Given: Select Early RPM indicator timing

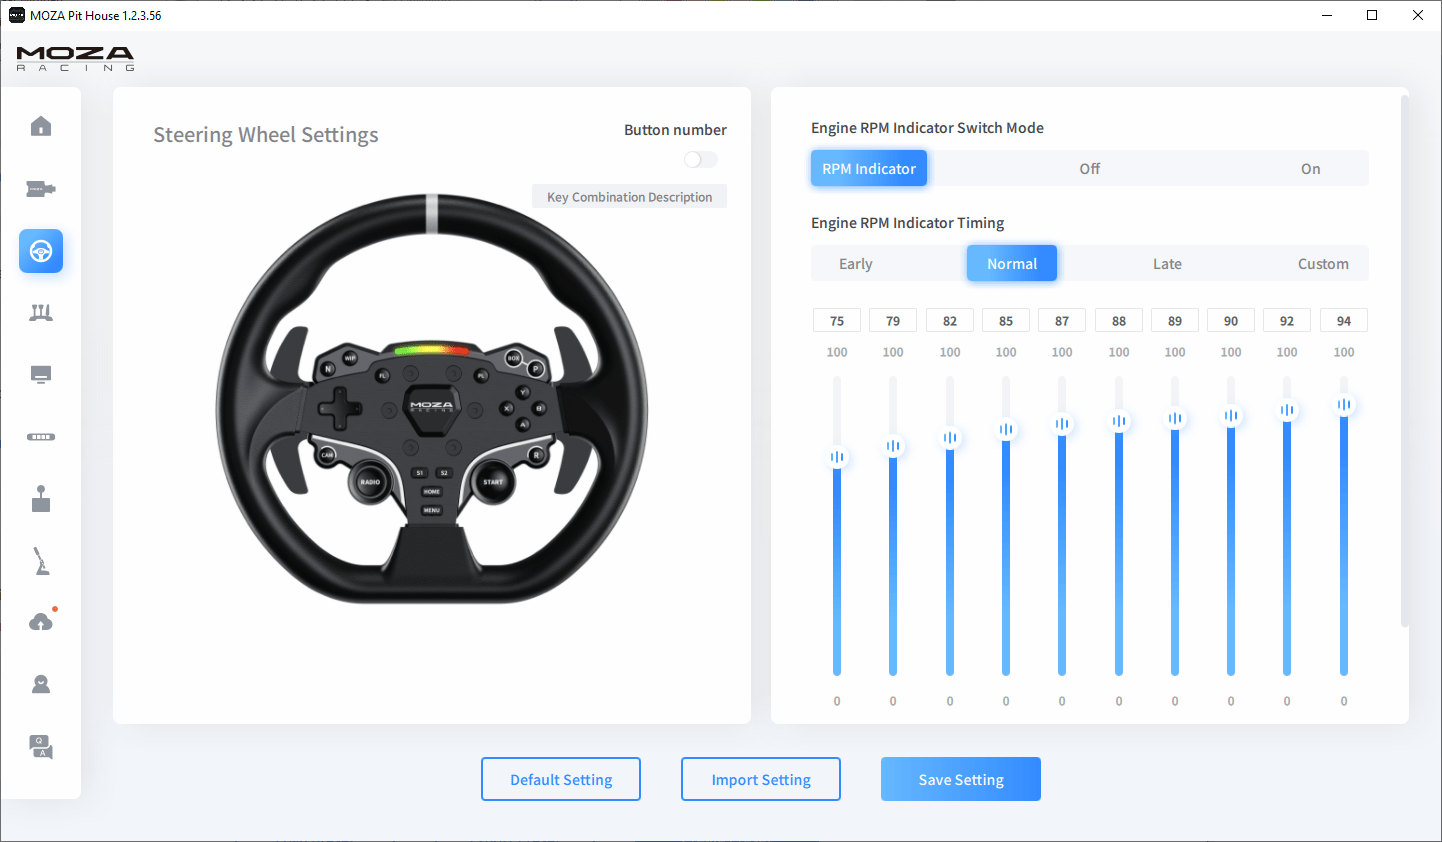Looking at the screenshot, I should pos(855,264).
